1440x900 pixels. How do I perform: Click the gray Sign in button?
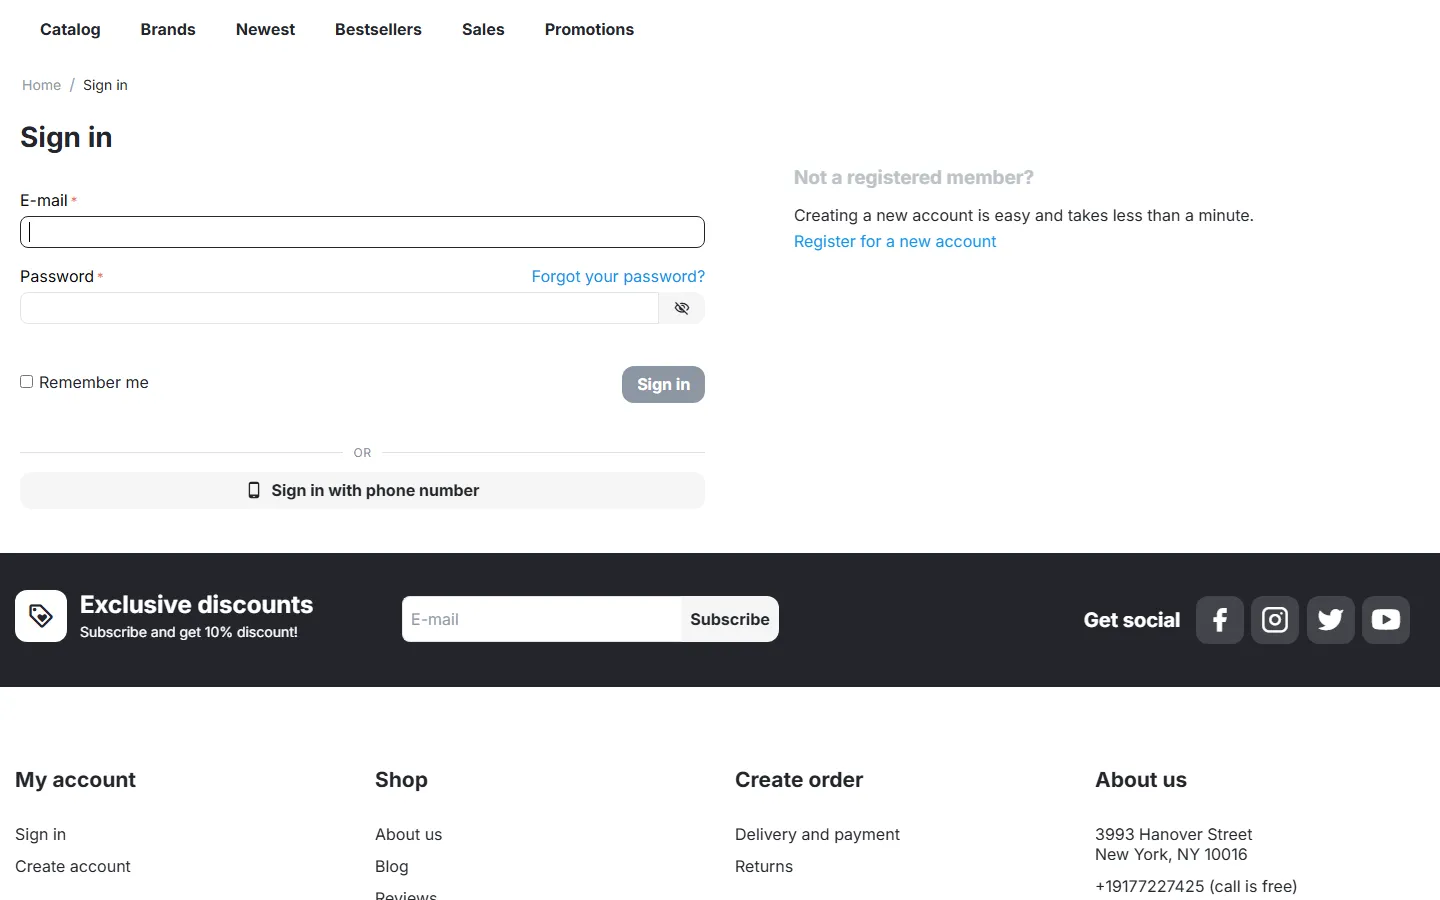(663, 384)
